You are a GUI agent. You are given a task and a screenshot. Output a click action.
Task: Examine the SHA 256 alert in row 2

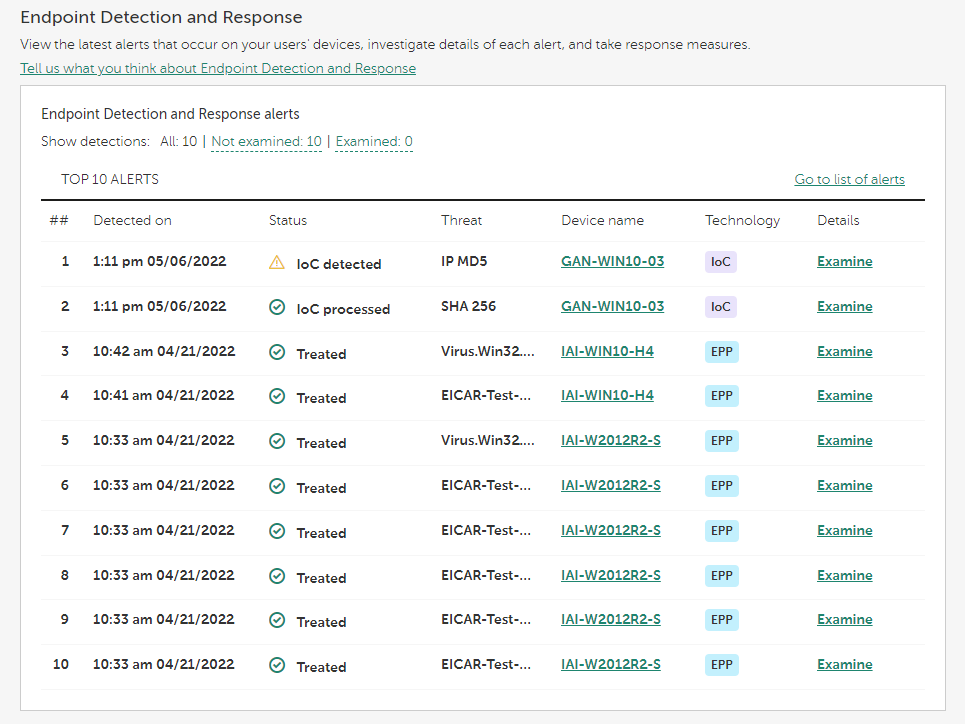coord(844,307)
